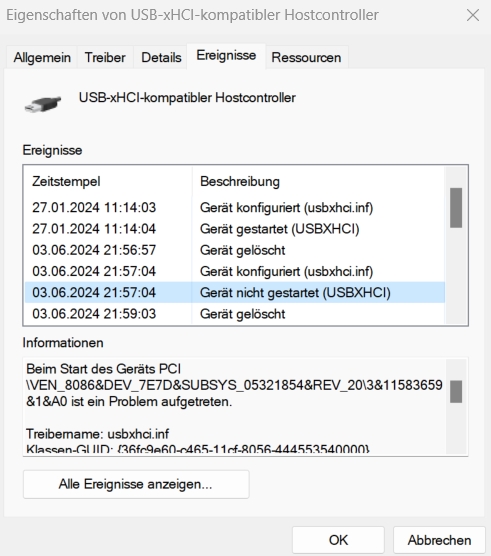Select Gerät nicht gestartet (USBXHCI) row

(x=235, y=293)
